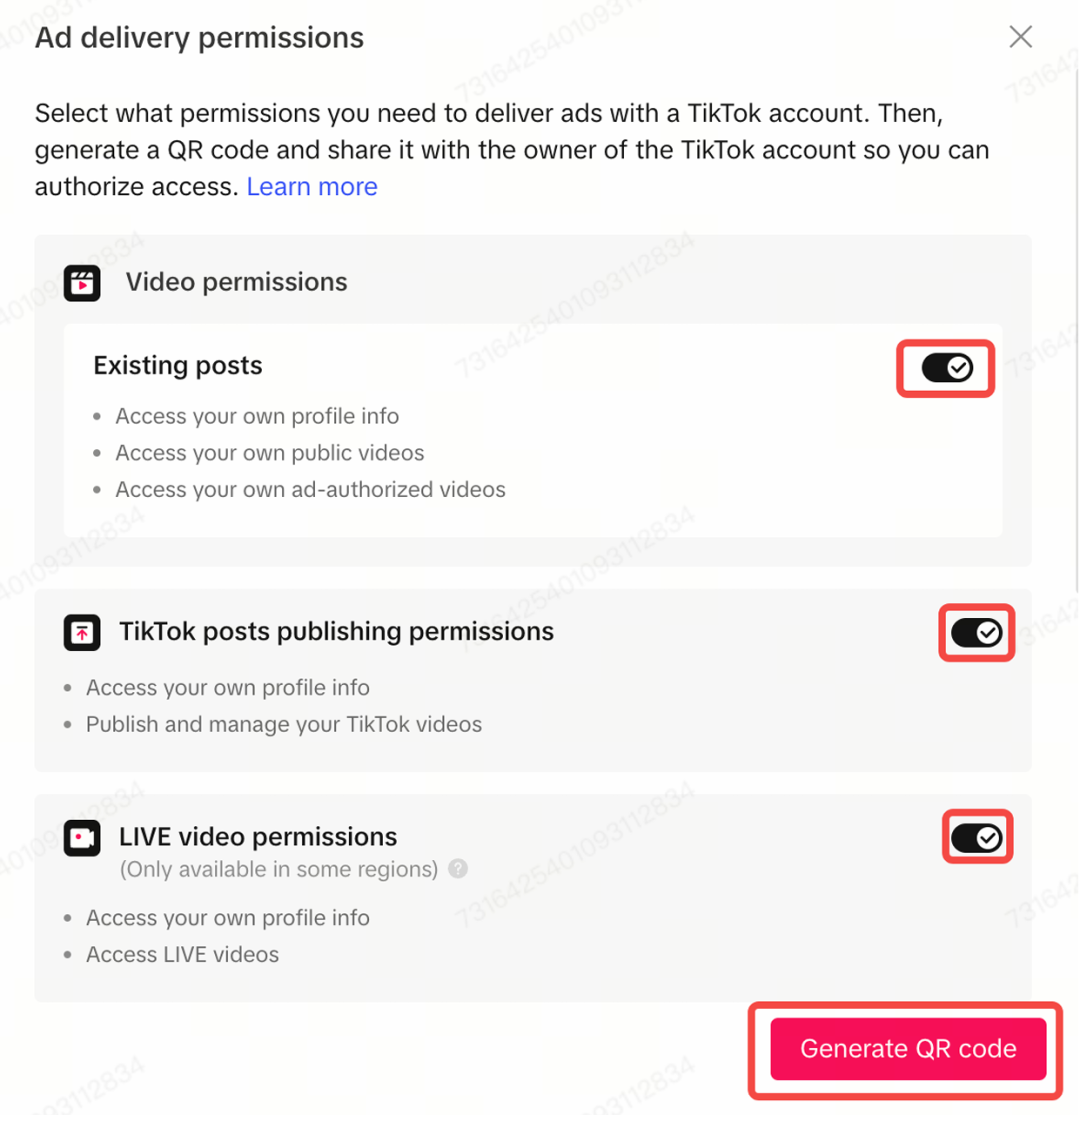This screenshot has width=1080, height=1122.
Task: Click the LIVE video permissions heading
Action: [x=258, y=837]
